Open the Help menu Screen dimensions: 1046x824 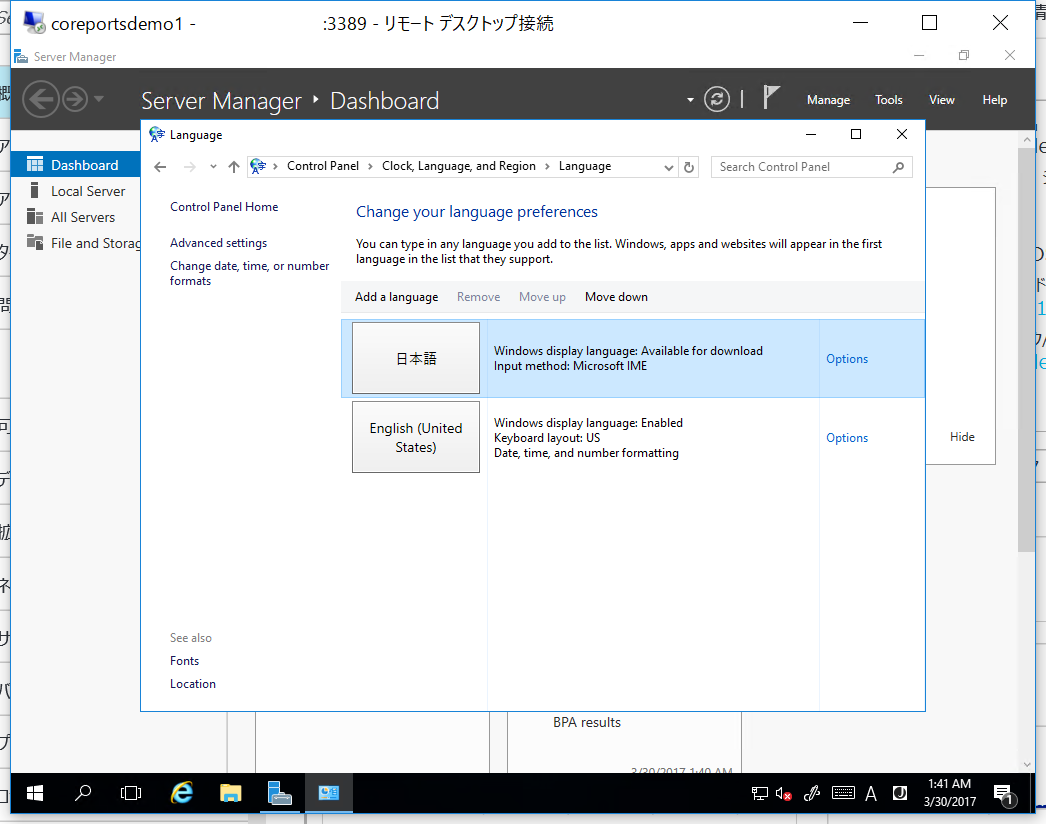pos(994,100)
